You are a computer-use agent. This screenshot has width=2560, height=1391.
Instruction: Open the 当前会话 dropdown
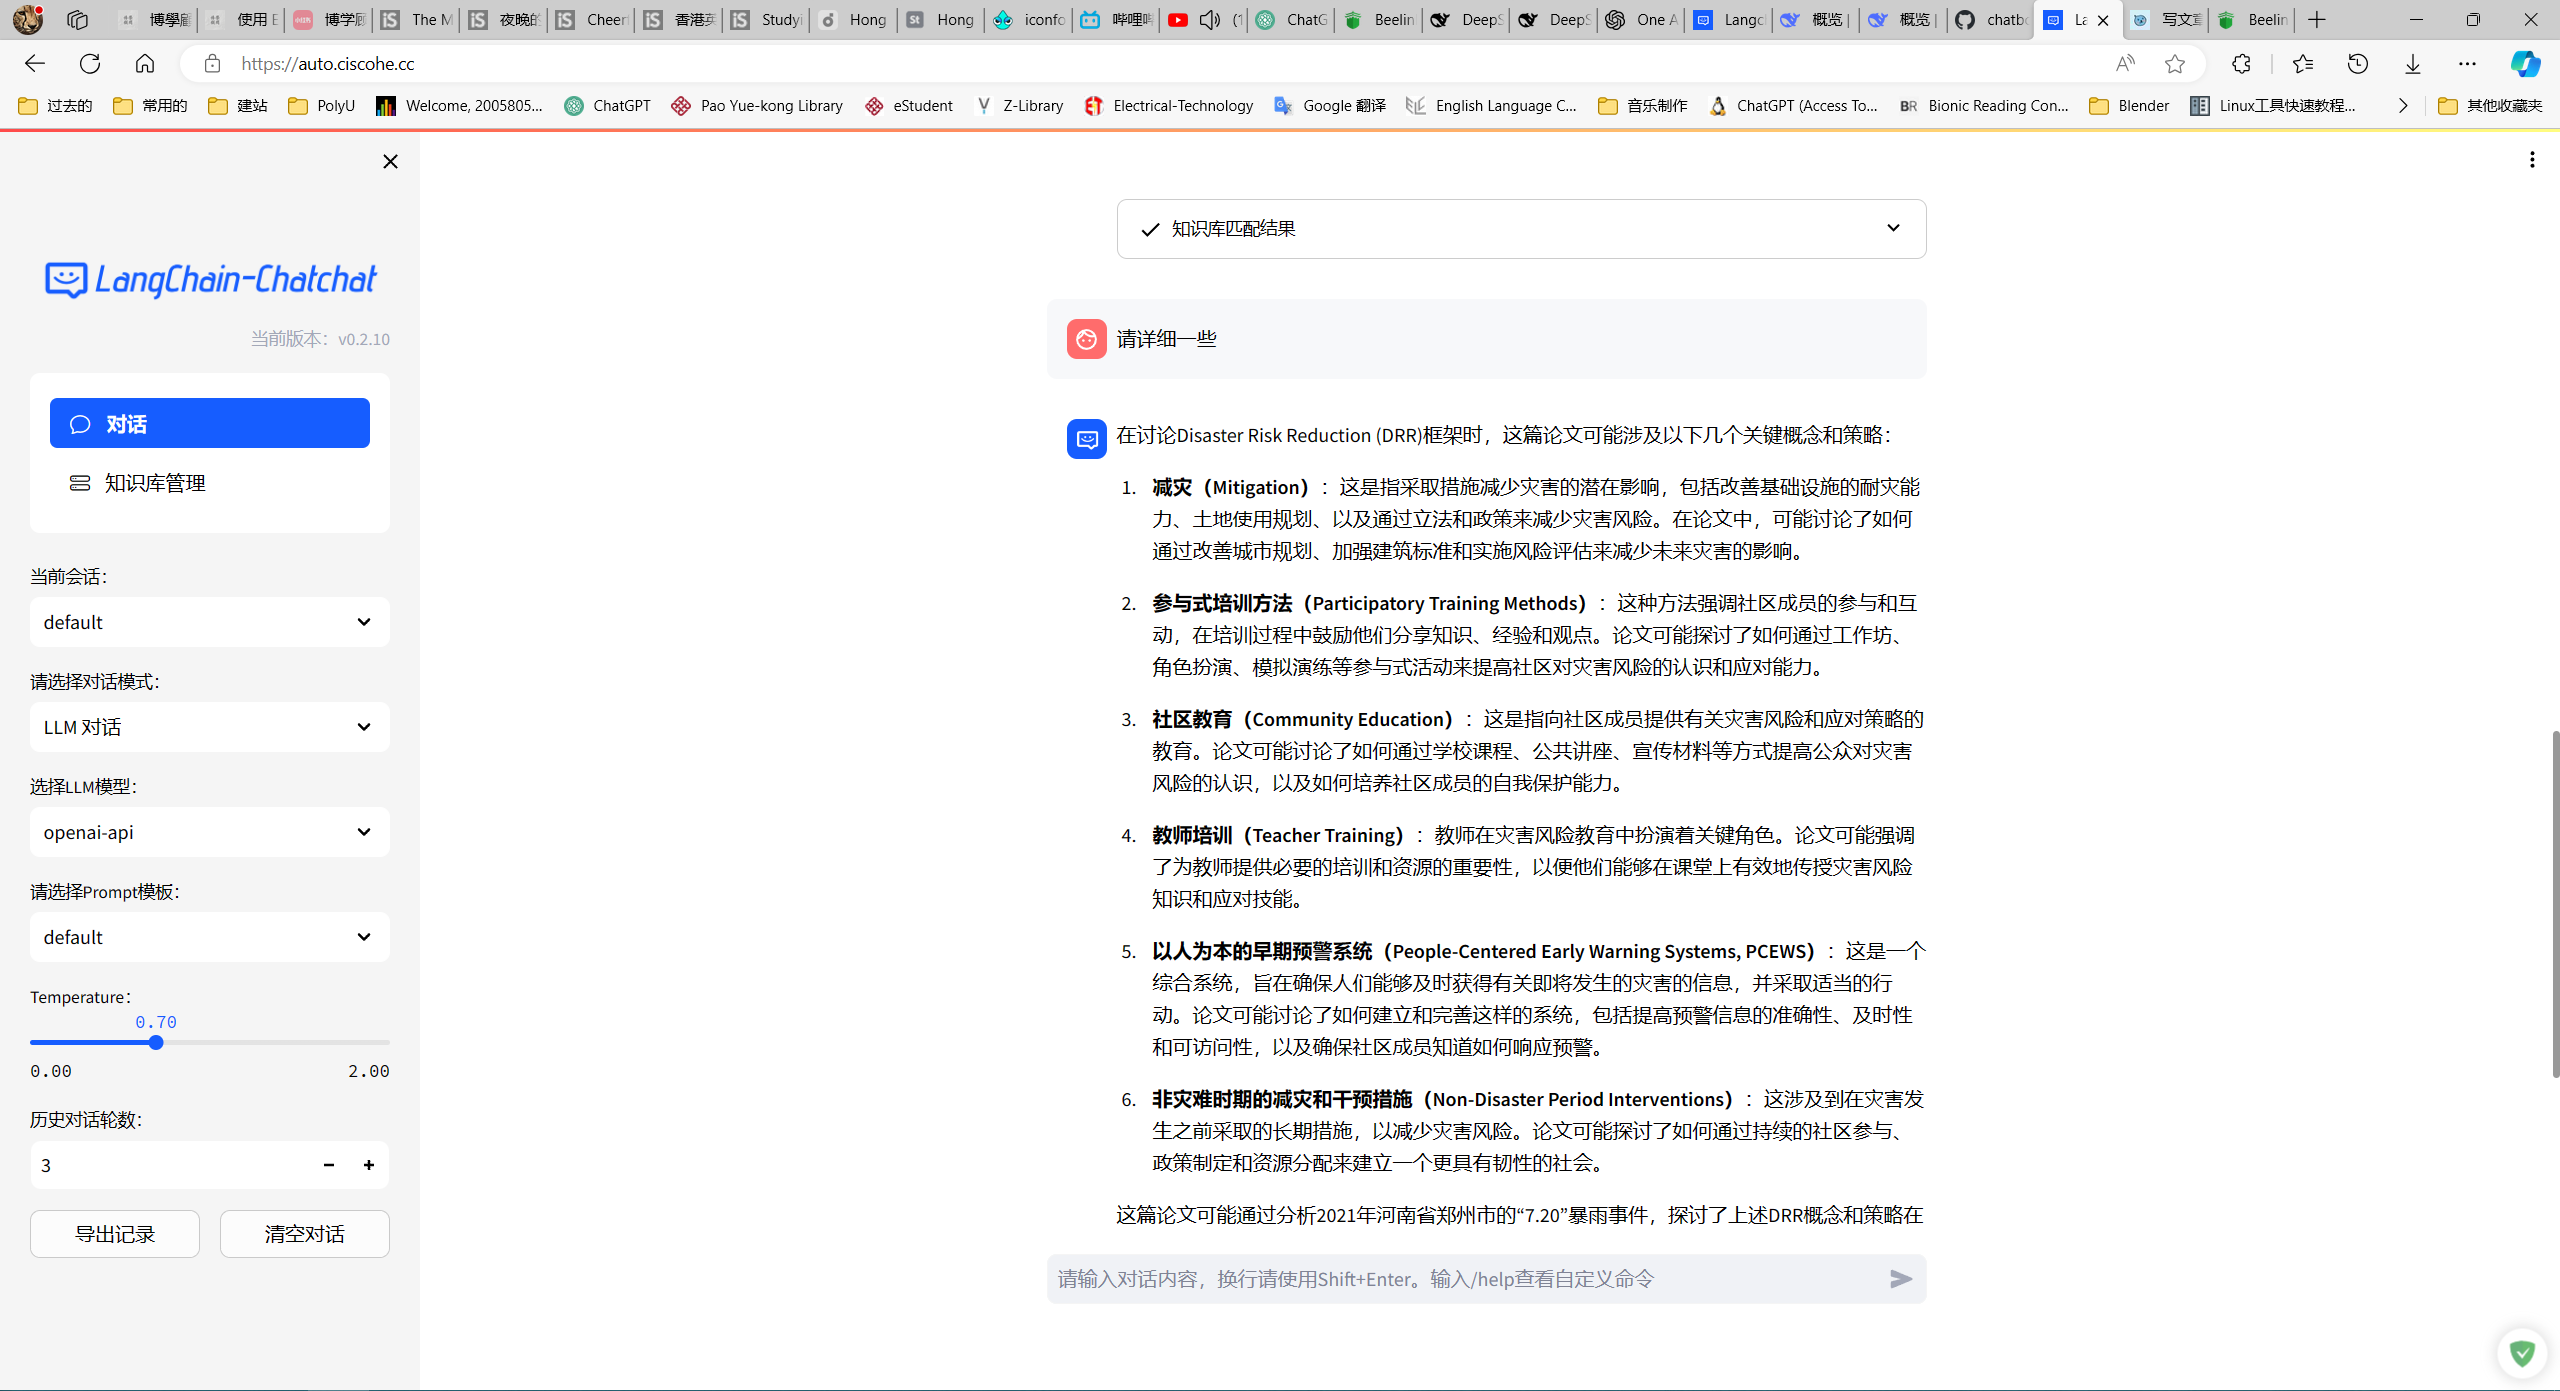(x=209, y=622)
